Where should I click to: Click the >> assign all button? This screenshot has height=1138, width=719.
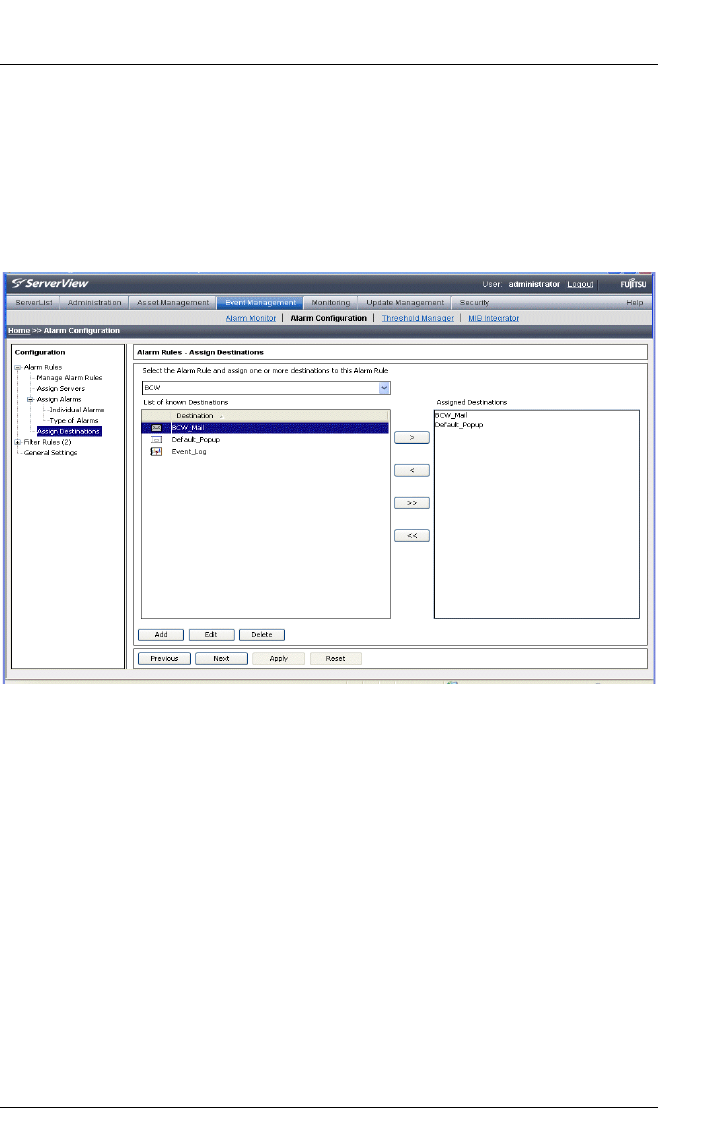pos(412,503)
